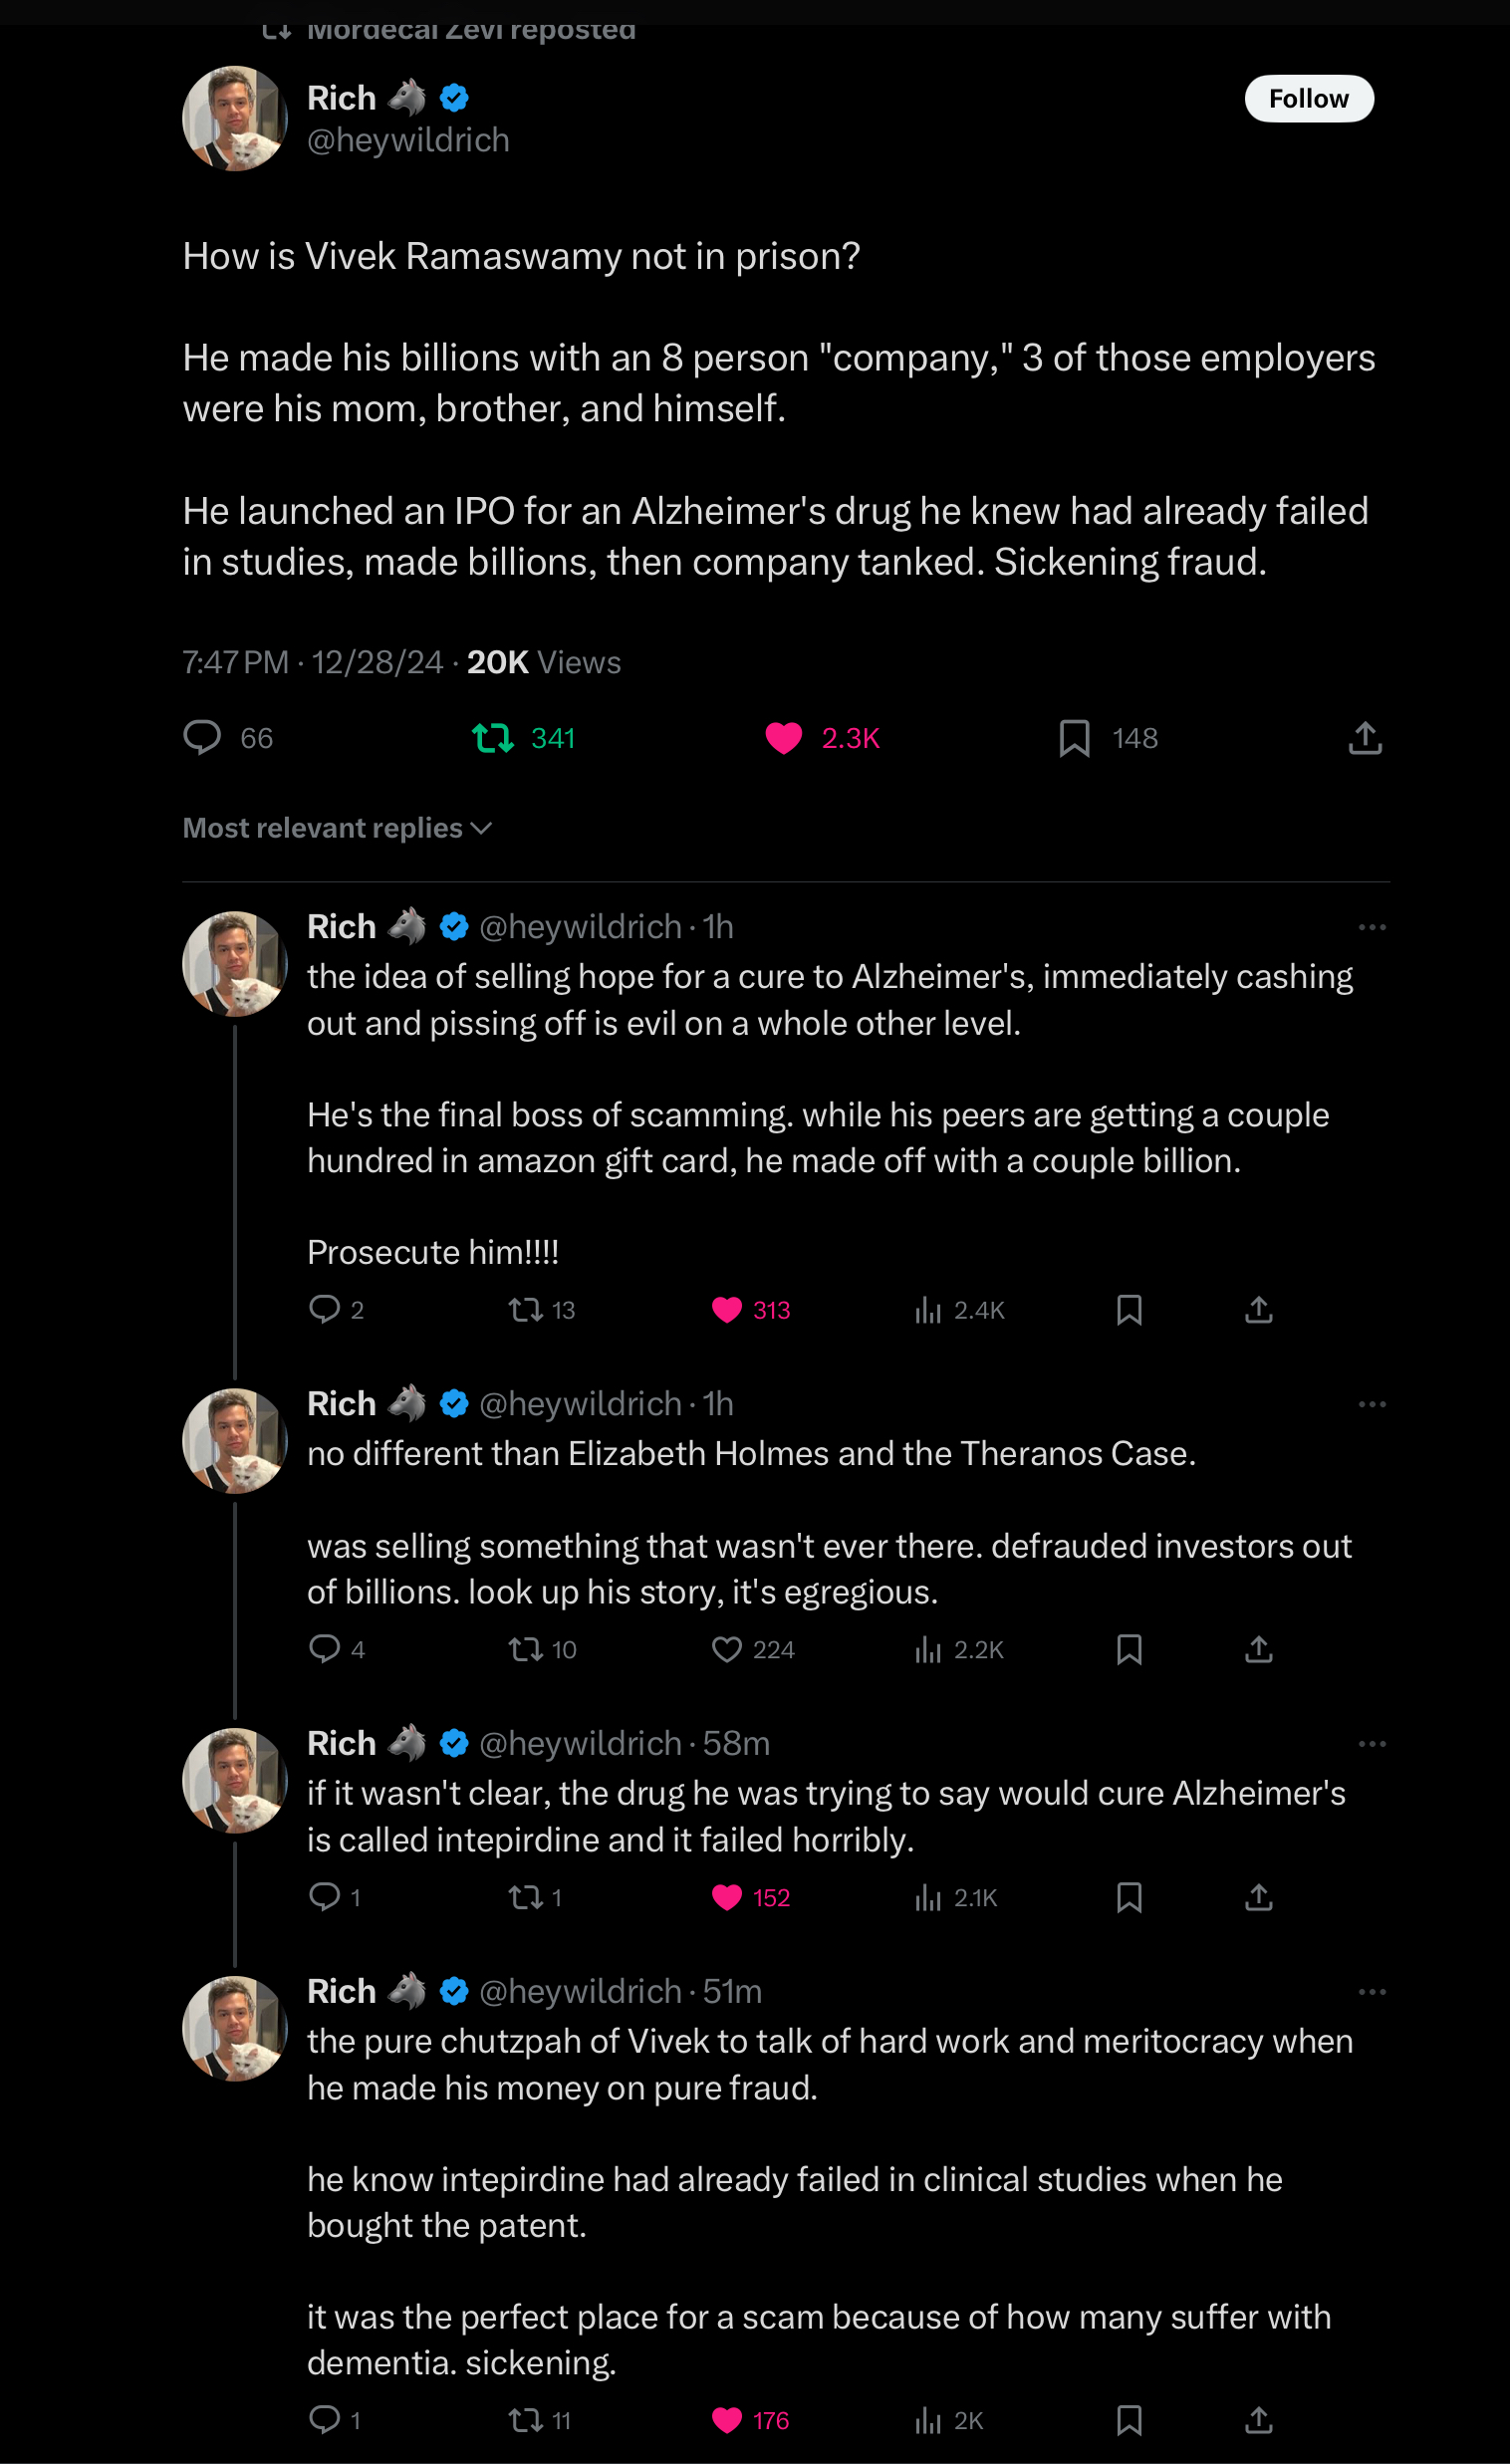
Task: Reply to the chutzpah post from 51m ago
Action: pos(324,2419)
